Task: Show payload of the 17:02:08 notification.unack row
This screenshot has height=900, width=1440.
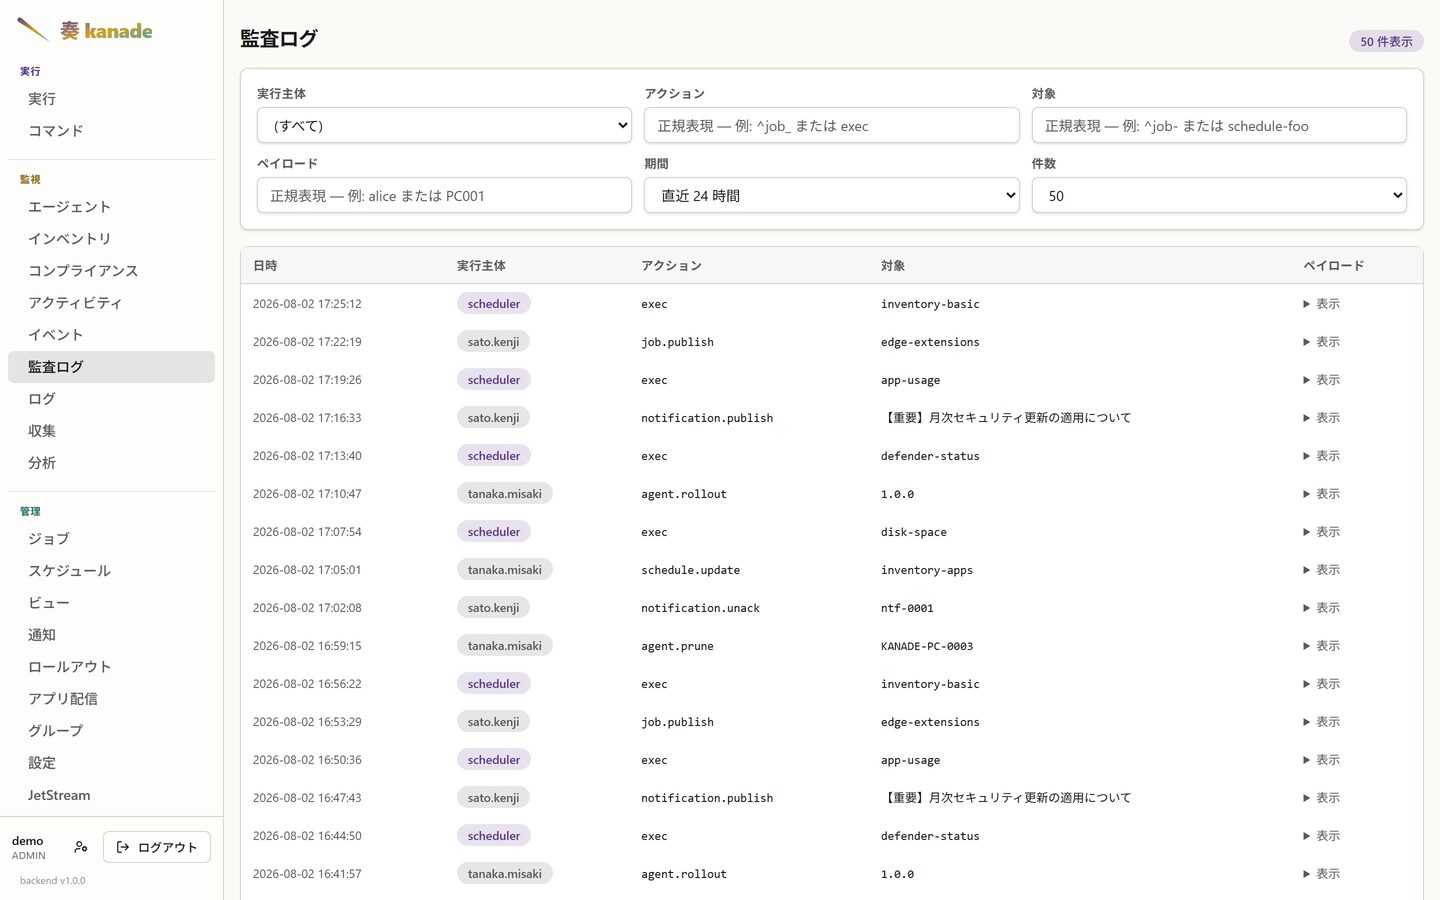Action: pos(1321,608)
